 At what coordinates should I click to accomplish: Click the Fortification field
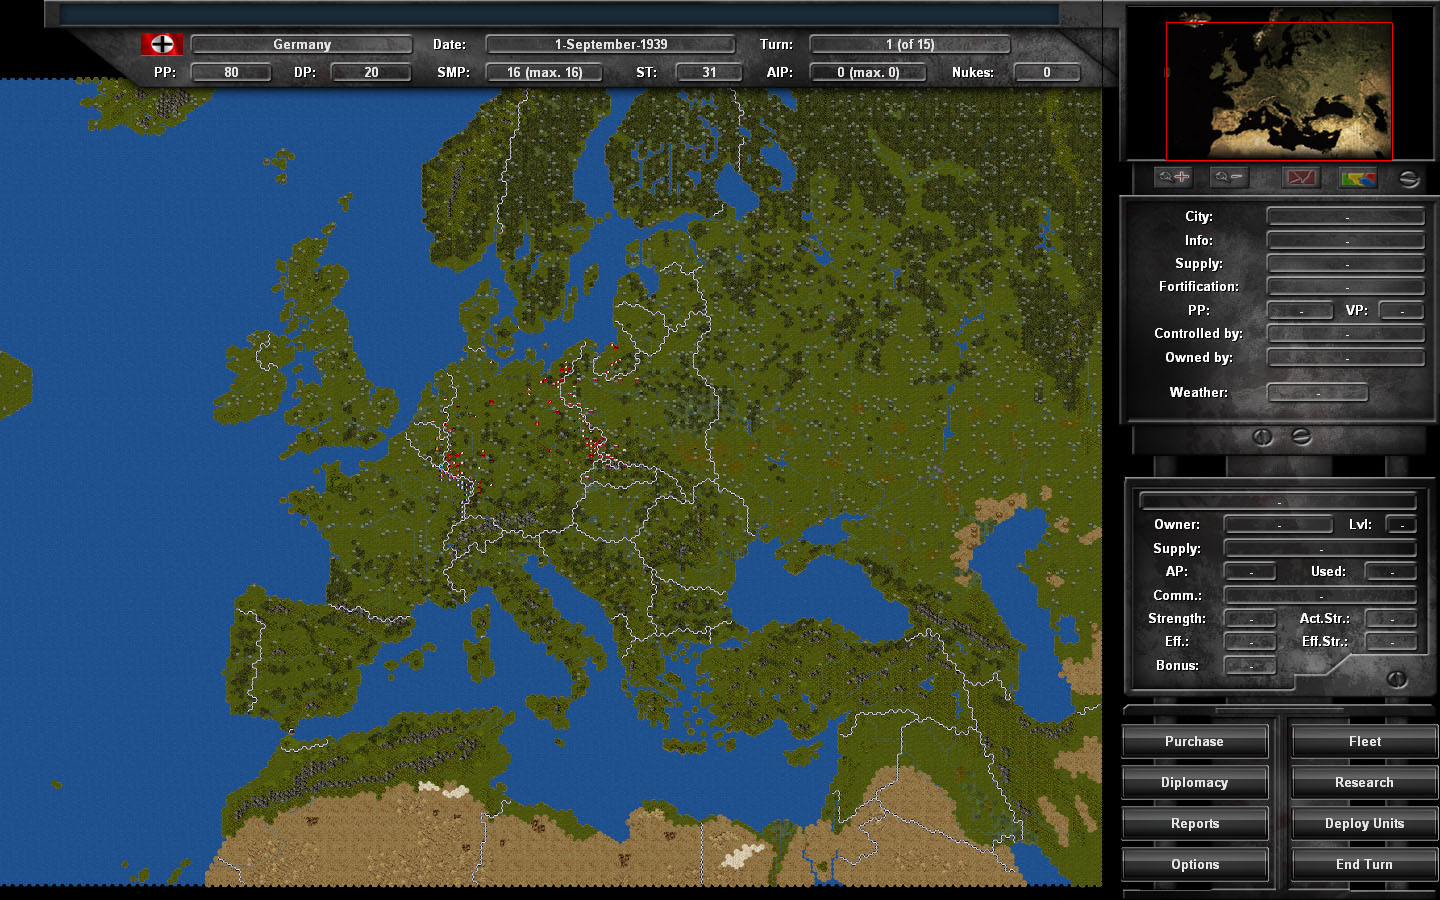pos(1346,286)
